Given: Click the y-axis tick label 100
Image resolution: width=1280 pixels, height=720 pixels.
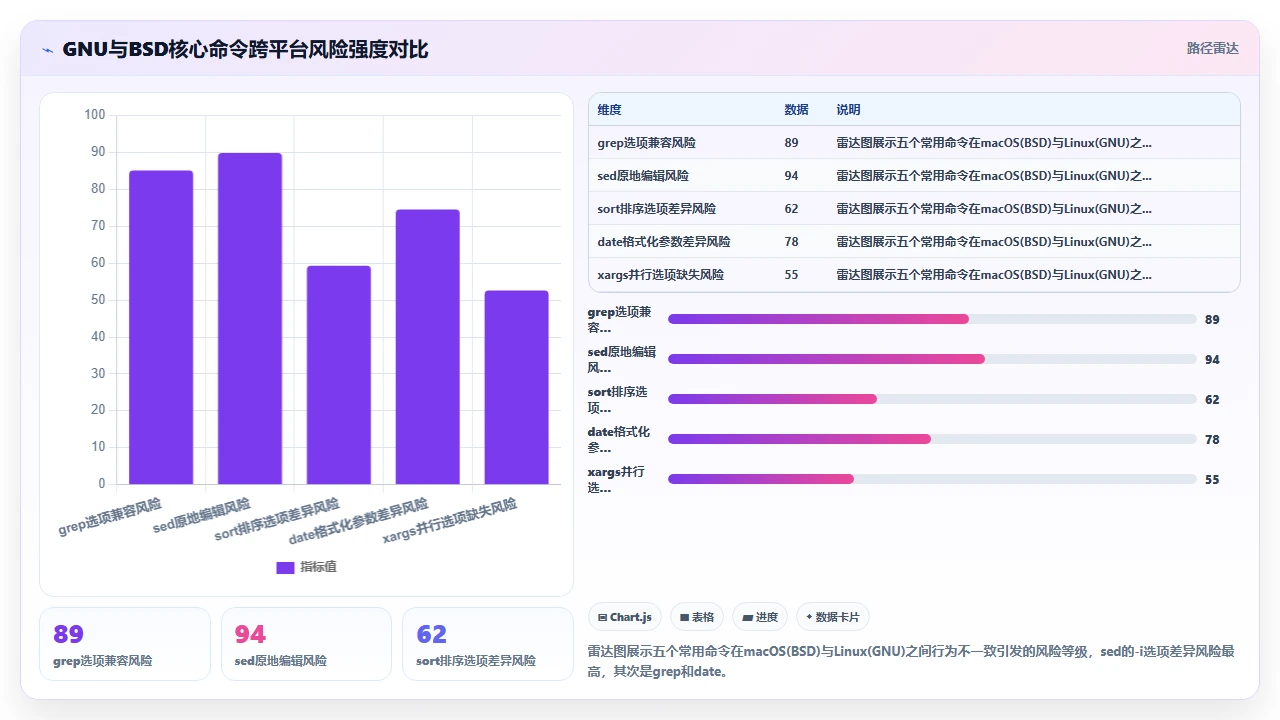Looking at the screenshot, I should (x=95, y=115).
